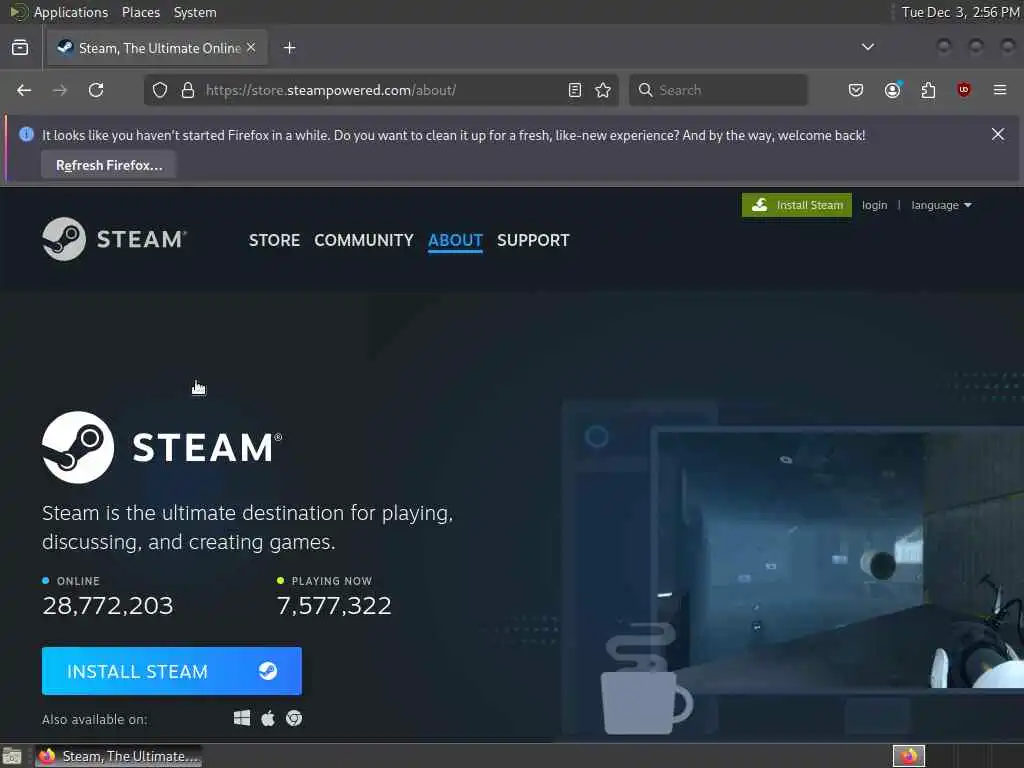Open the Places menu
The width and height of the screenshot is (1024, 768).
click(x=141, y=12)
